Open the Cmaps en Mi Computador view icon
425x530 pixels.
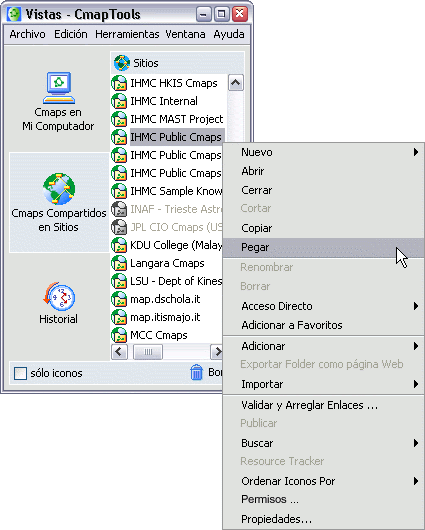coord(59,88)
